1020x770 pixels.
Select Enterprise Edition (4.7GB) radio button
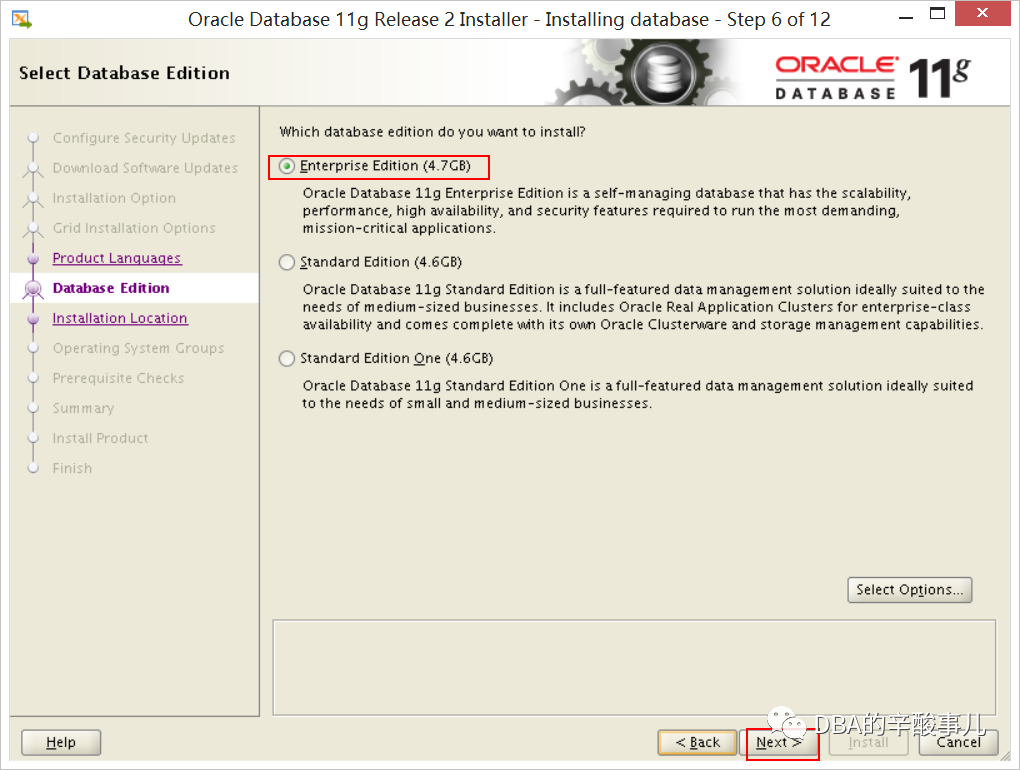tap(287, 166)
